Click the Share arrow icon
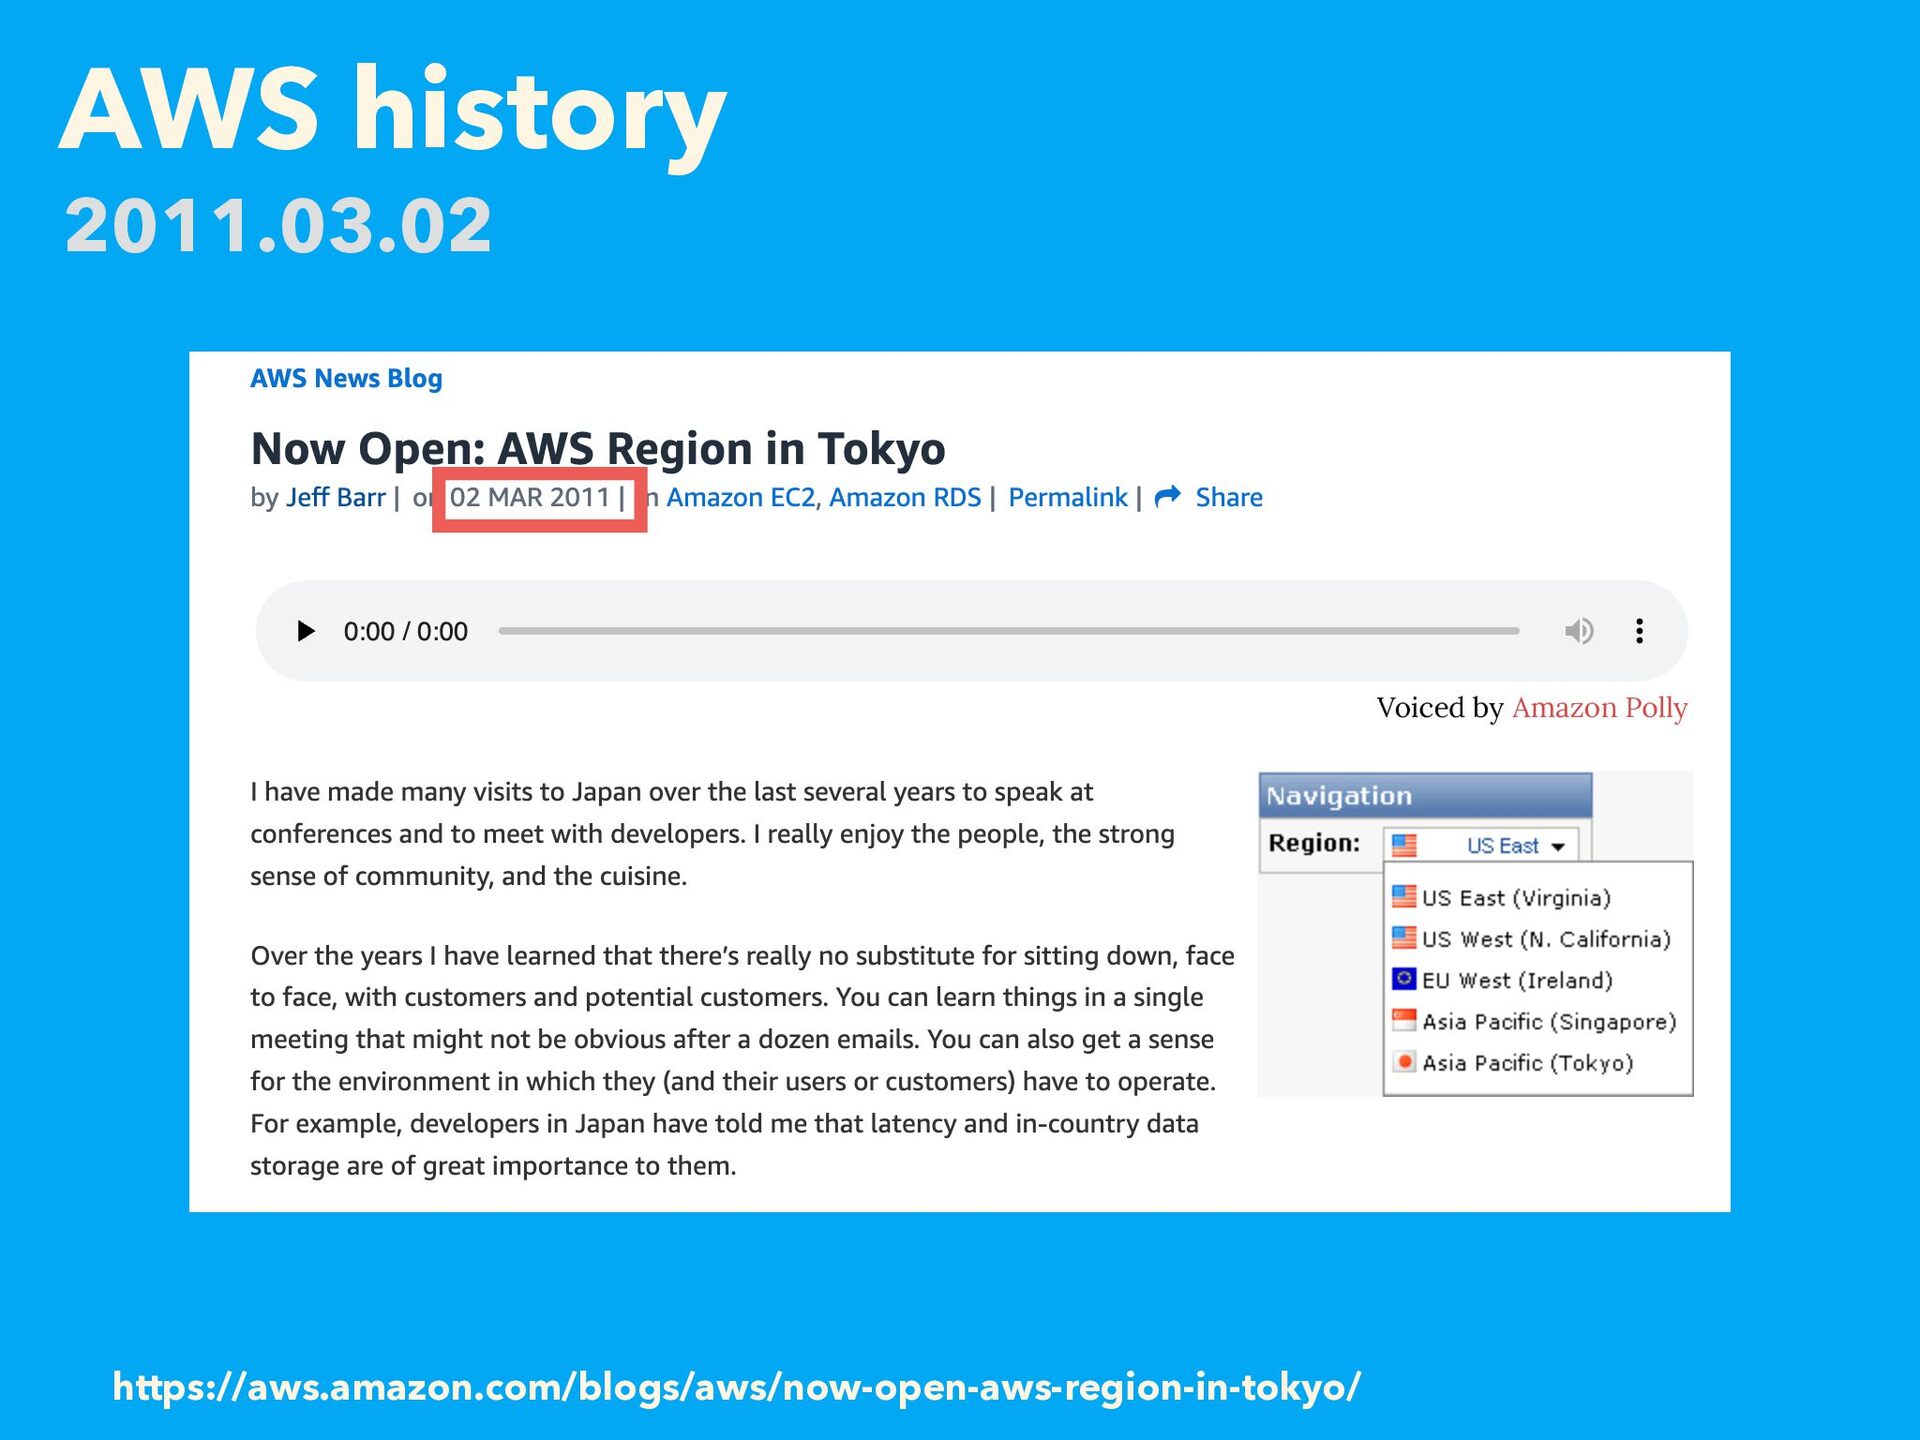 1167,497
